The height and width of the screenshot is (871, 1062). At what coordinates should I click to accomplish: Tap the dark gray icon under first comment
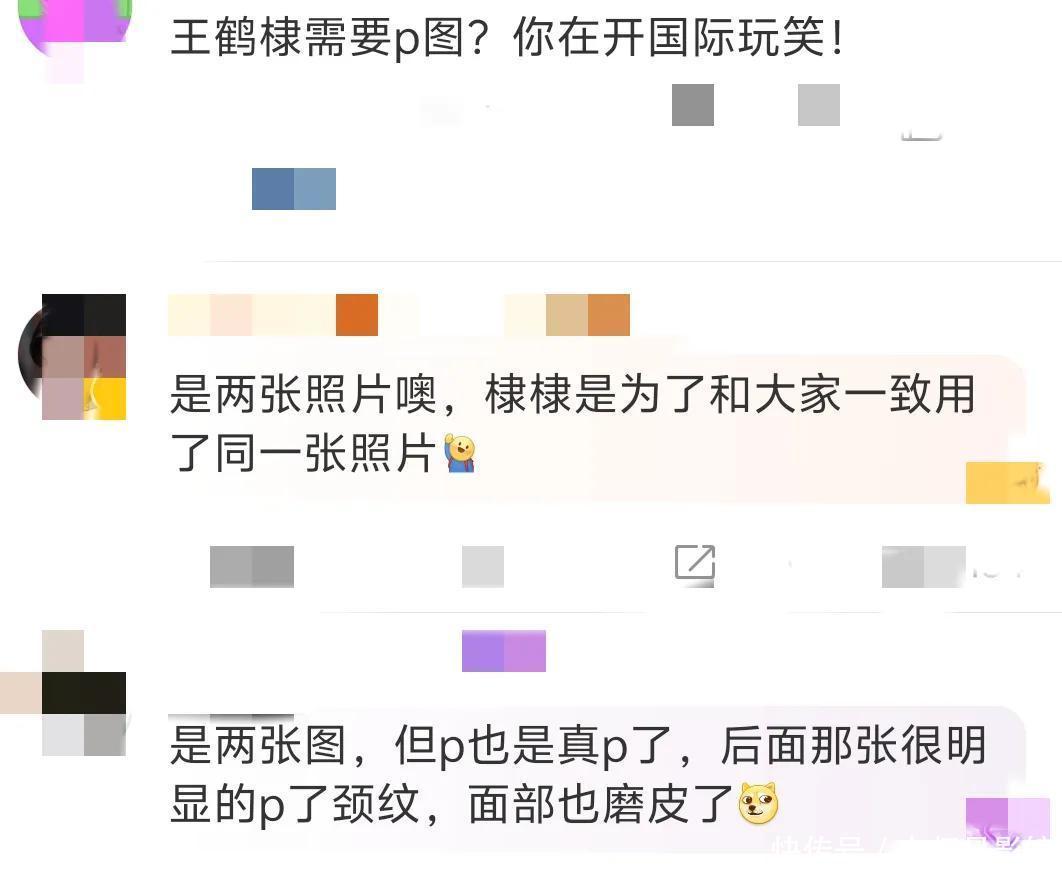tap(693, 105)
